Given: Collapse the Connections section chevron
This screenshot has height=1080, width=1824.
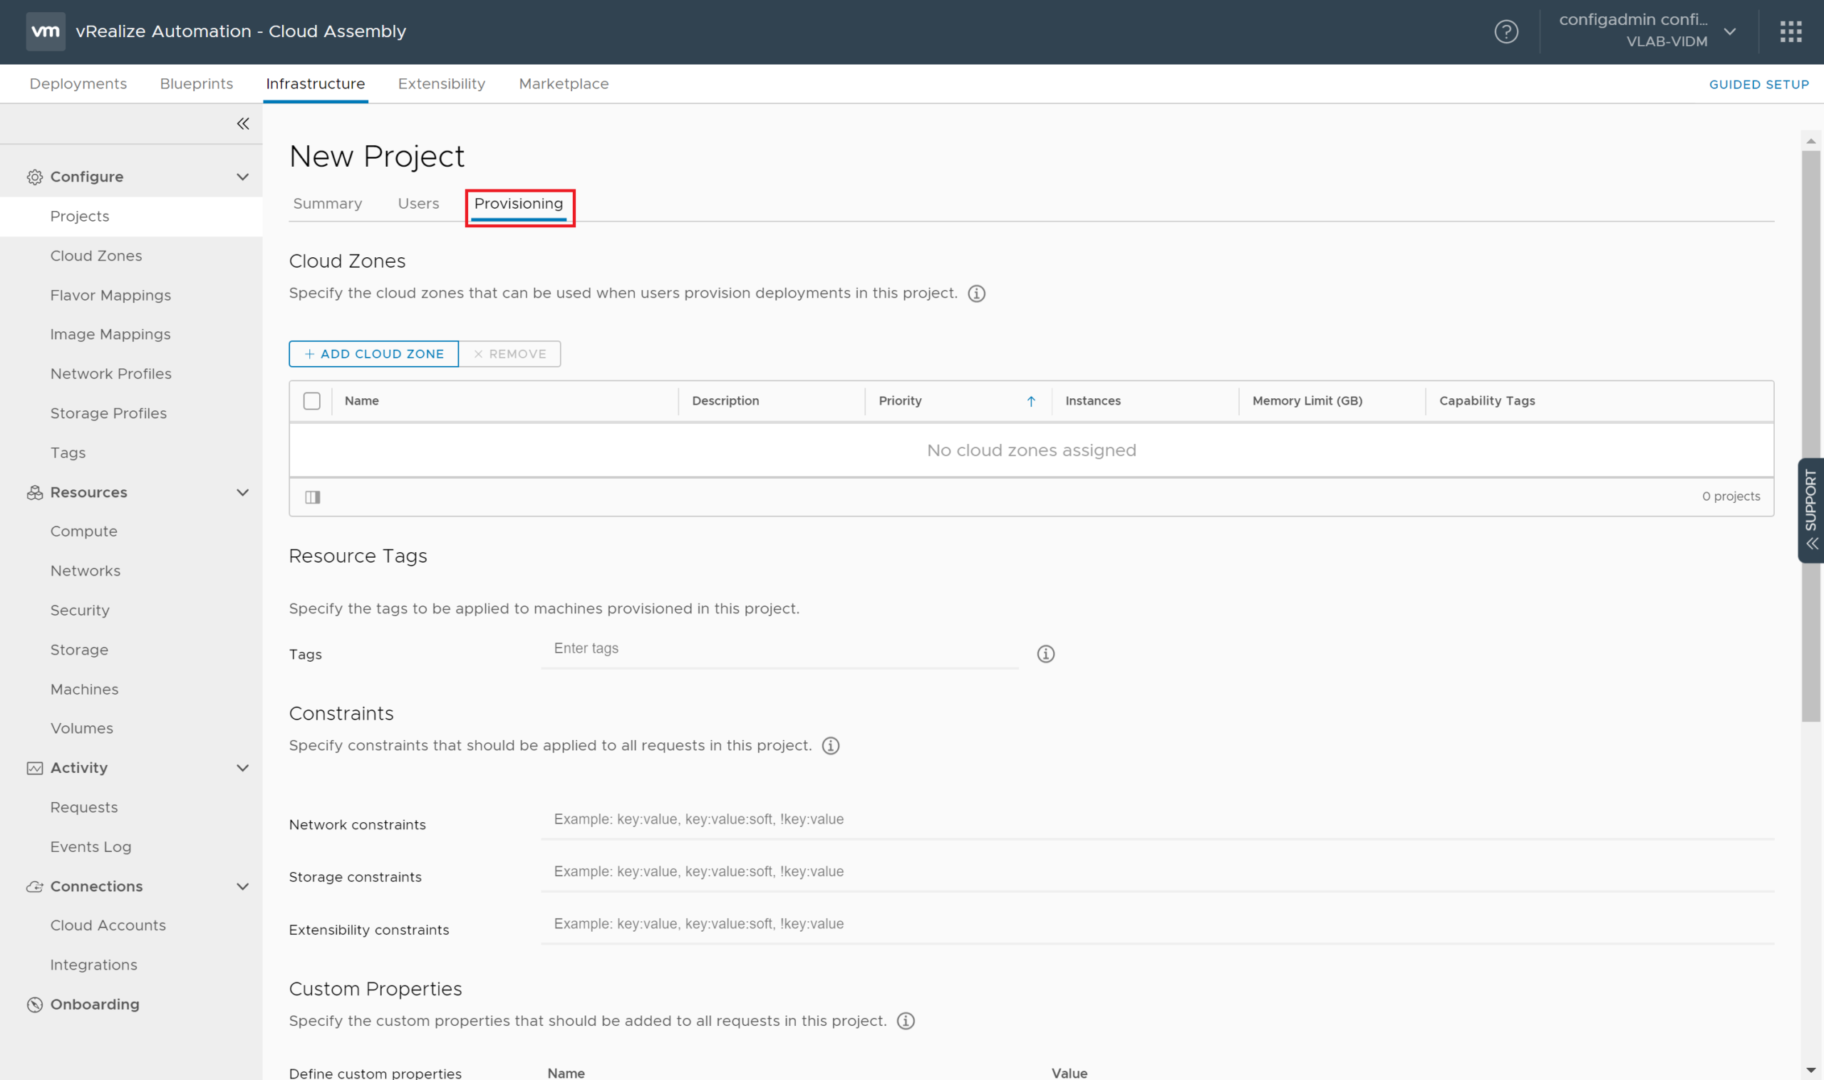Looking at the screenshot, I should pos(242,886).
